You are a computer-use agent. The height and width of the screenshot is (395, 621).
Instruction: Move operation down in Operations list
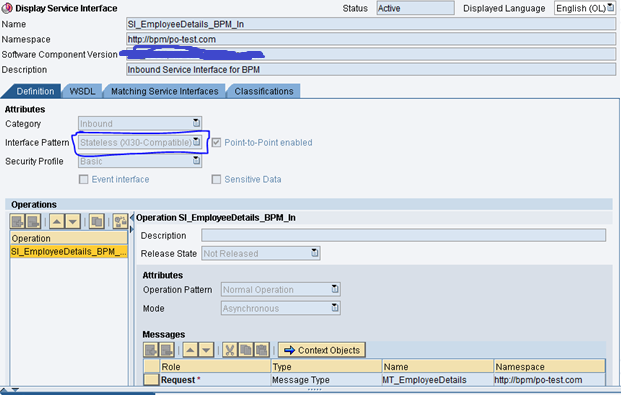coord(73,221)
